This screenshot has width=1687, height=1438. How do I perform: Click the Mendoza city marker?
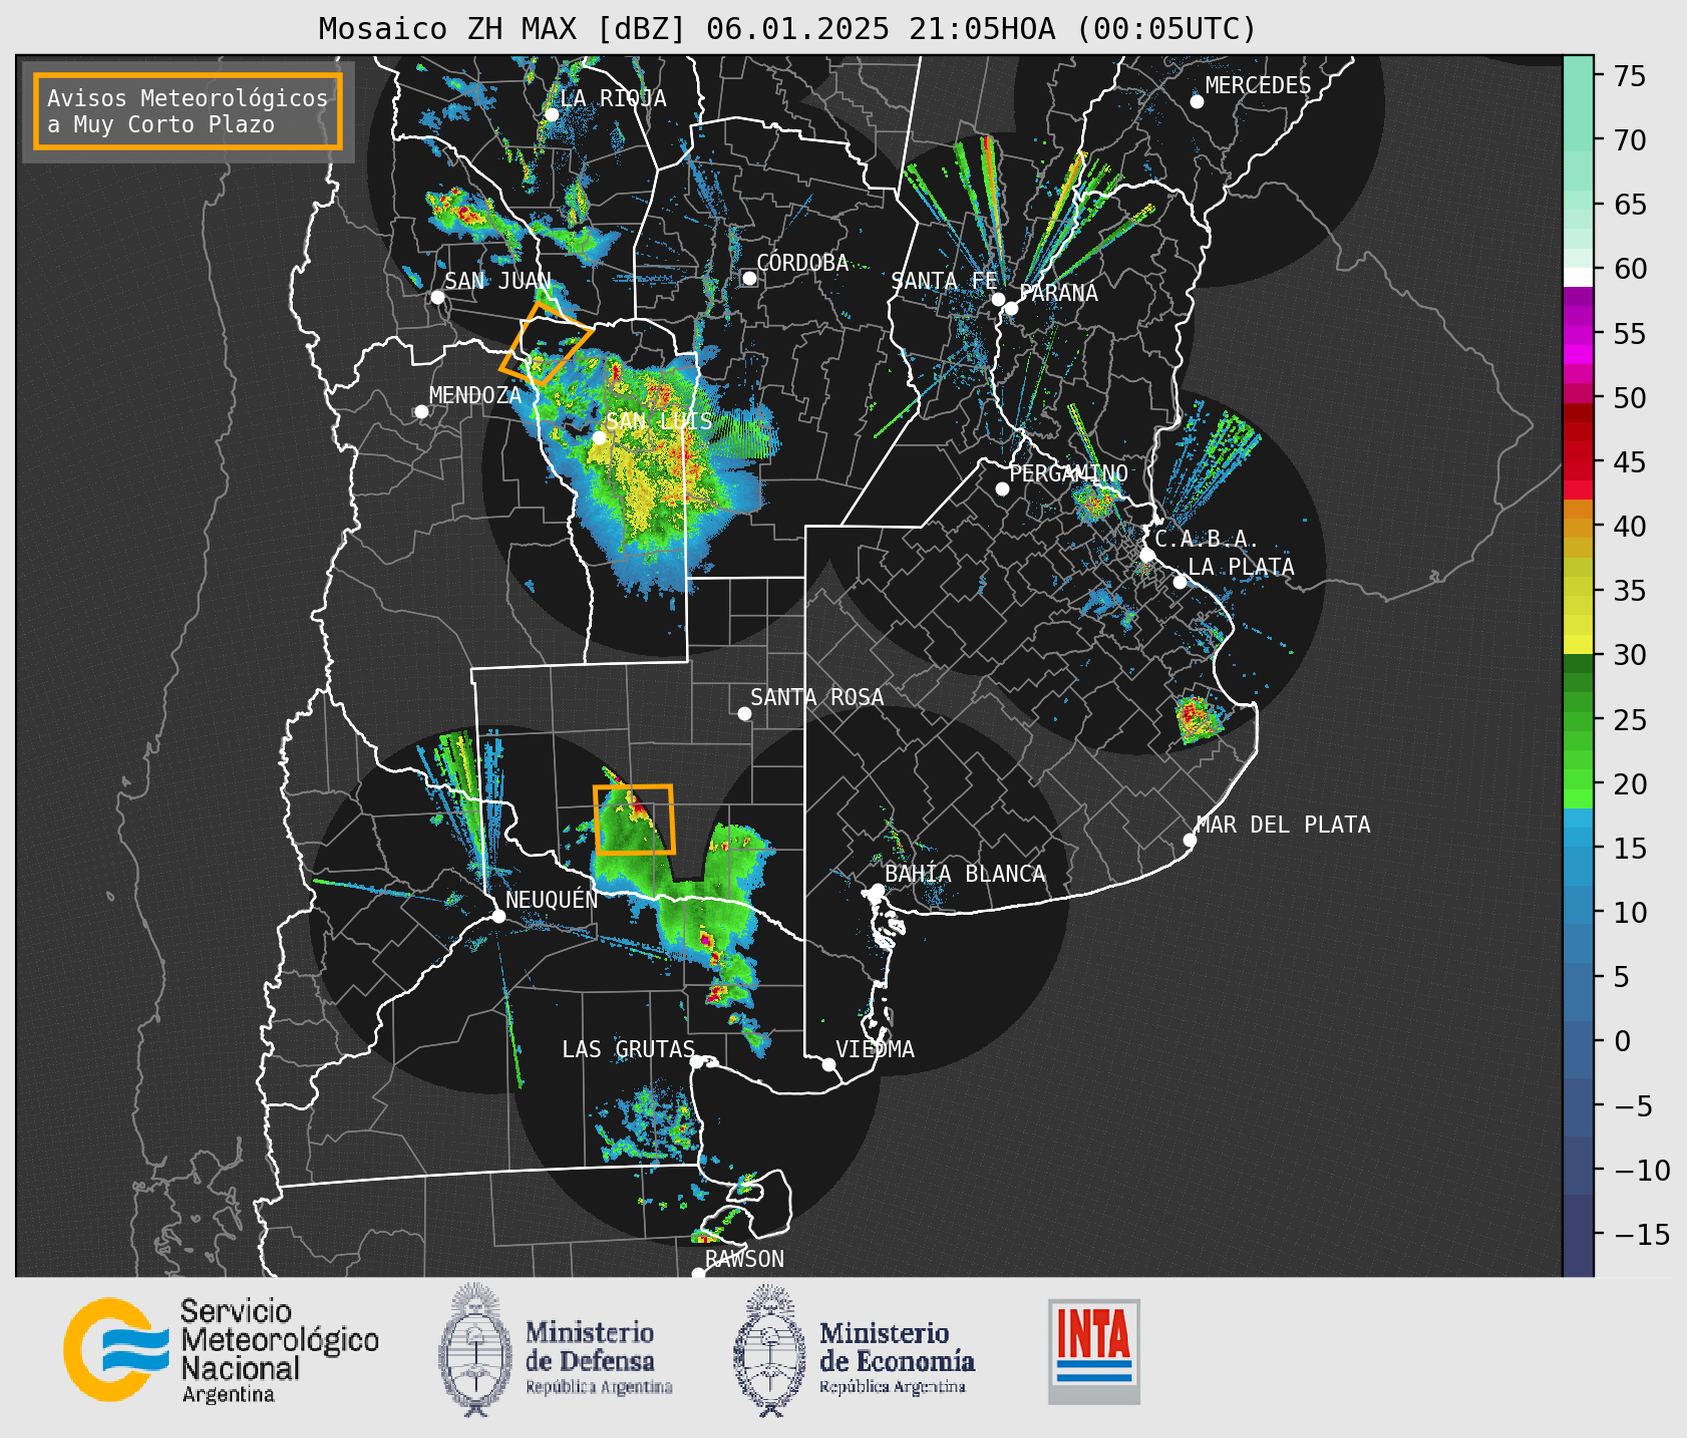tap(421, 412)
